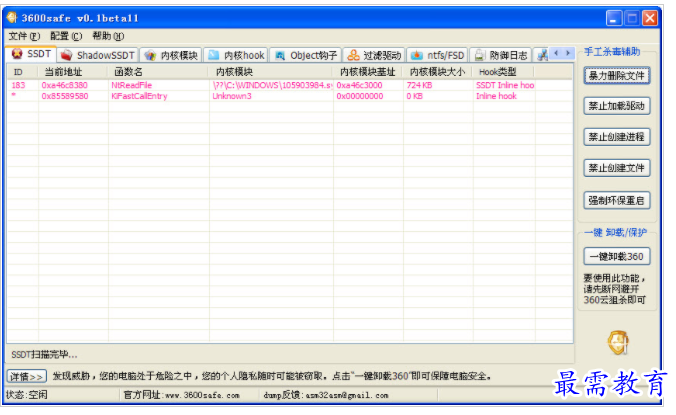
Task: Click the shield logo icon below the warning text
Action: click(618, 343)
